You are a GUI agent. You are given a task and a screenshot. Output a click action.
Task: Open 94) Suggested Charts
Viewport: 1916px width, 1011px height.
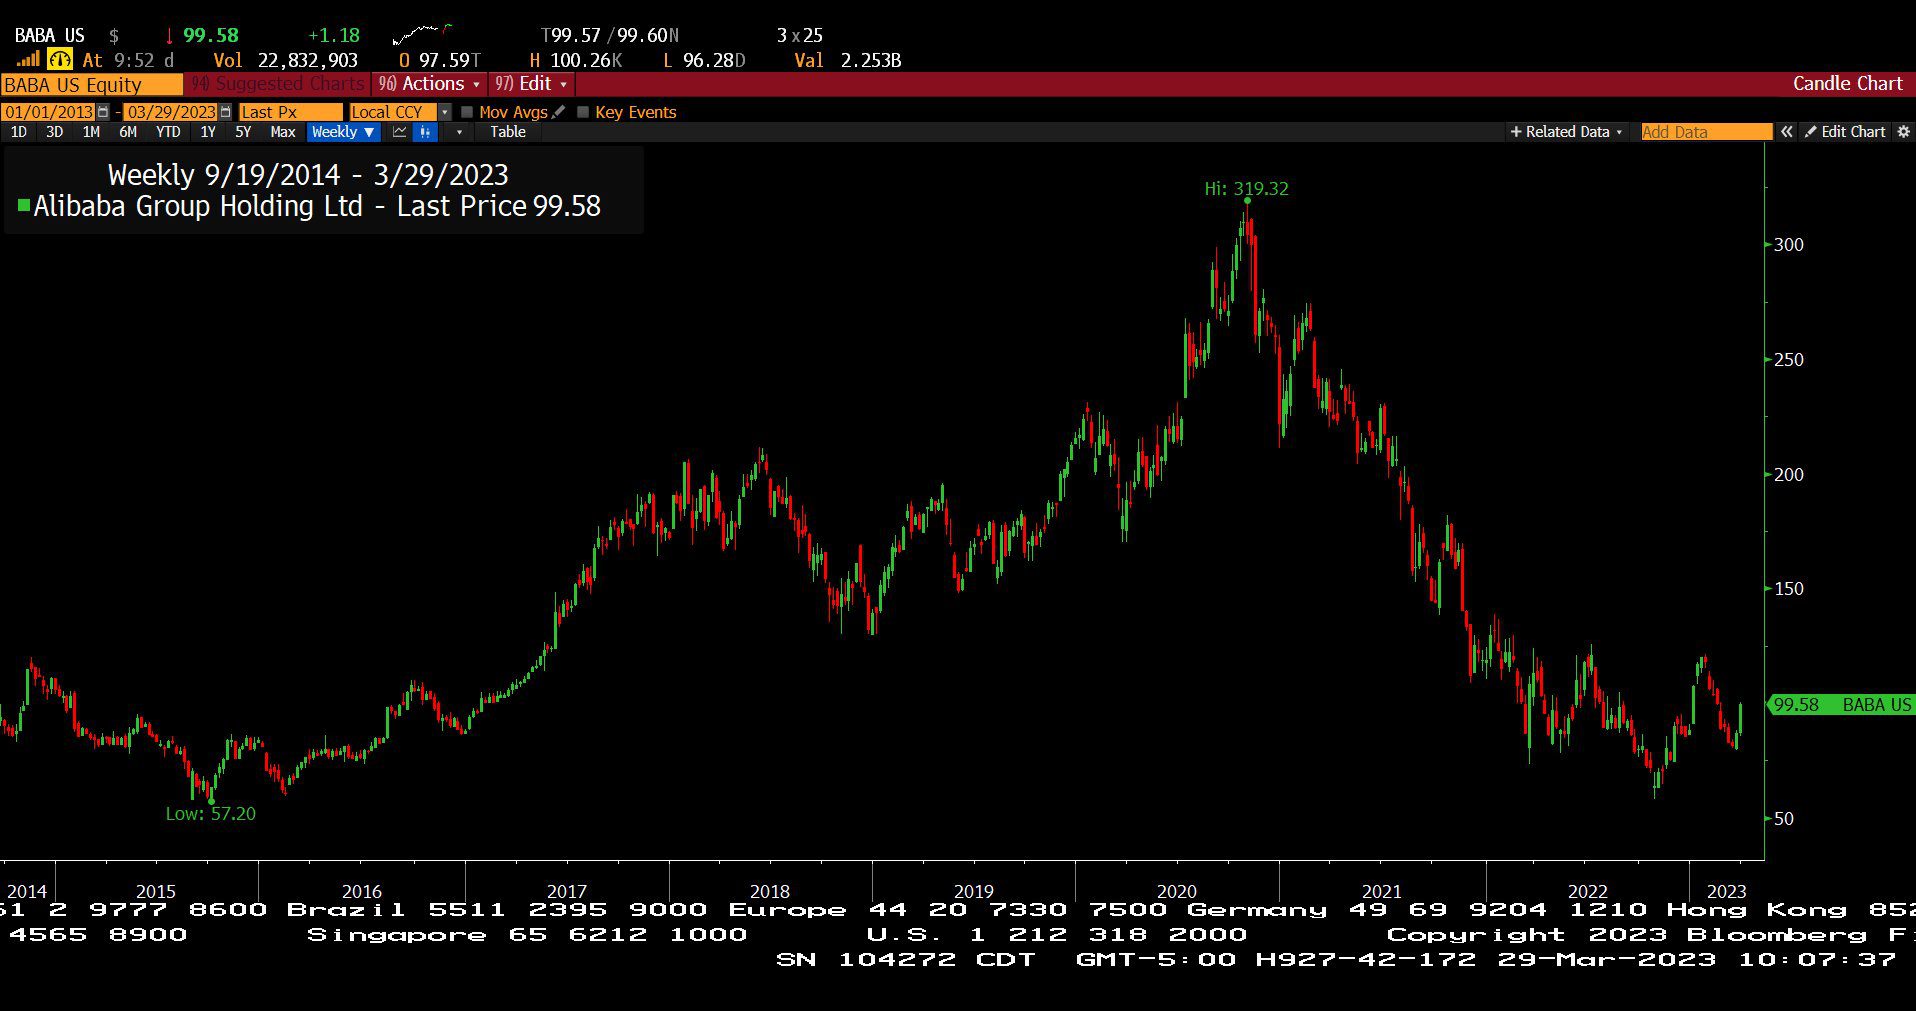pos(277,84)
